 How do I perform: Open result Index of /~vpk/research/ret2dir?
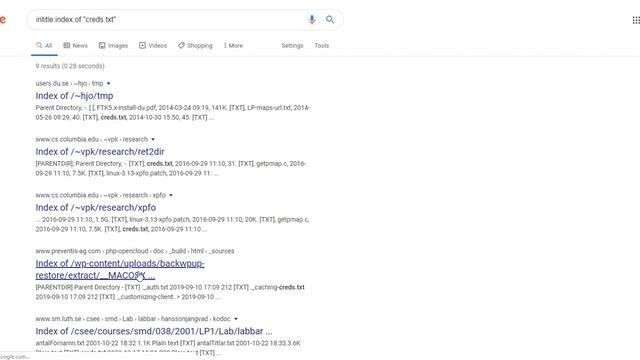100,152
